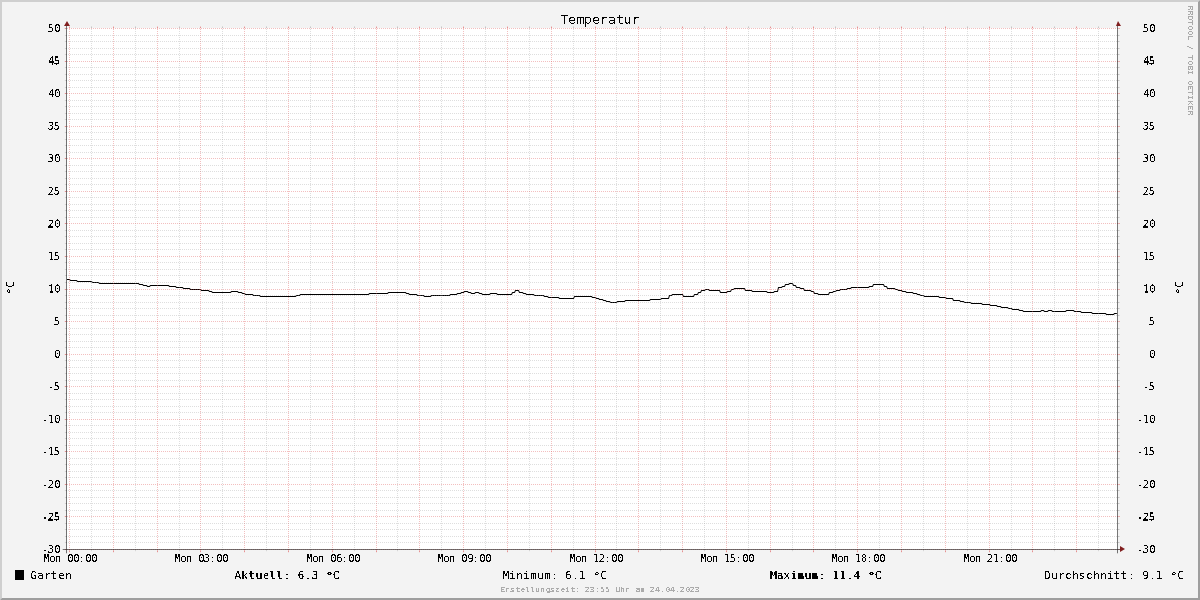Click the Mon 12:00 time axis label
The width and height of the screenshot is (1200, 600).
[x=596, y=558]
